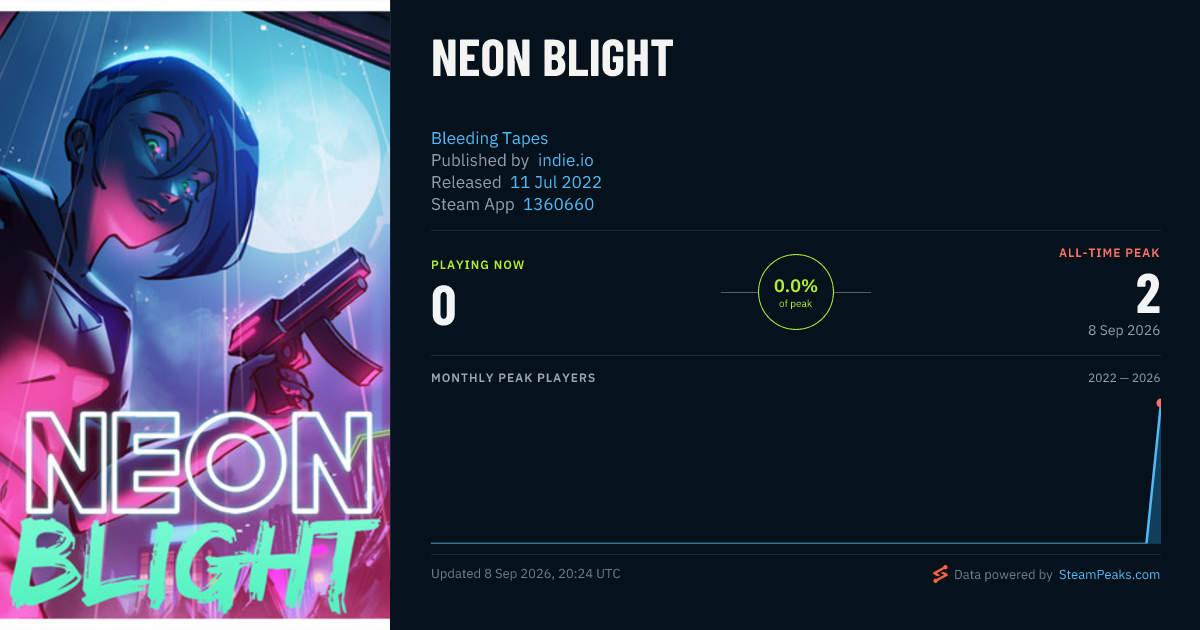Click the NEON BLIGHT title heading
This screenshot has height=630, width=1200.
[x=552, y=58]
